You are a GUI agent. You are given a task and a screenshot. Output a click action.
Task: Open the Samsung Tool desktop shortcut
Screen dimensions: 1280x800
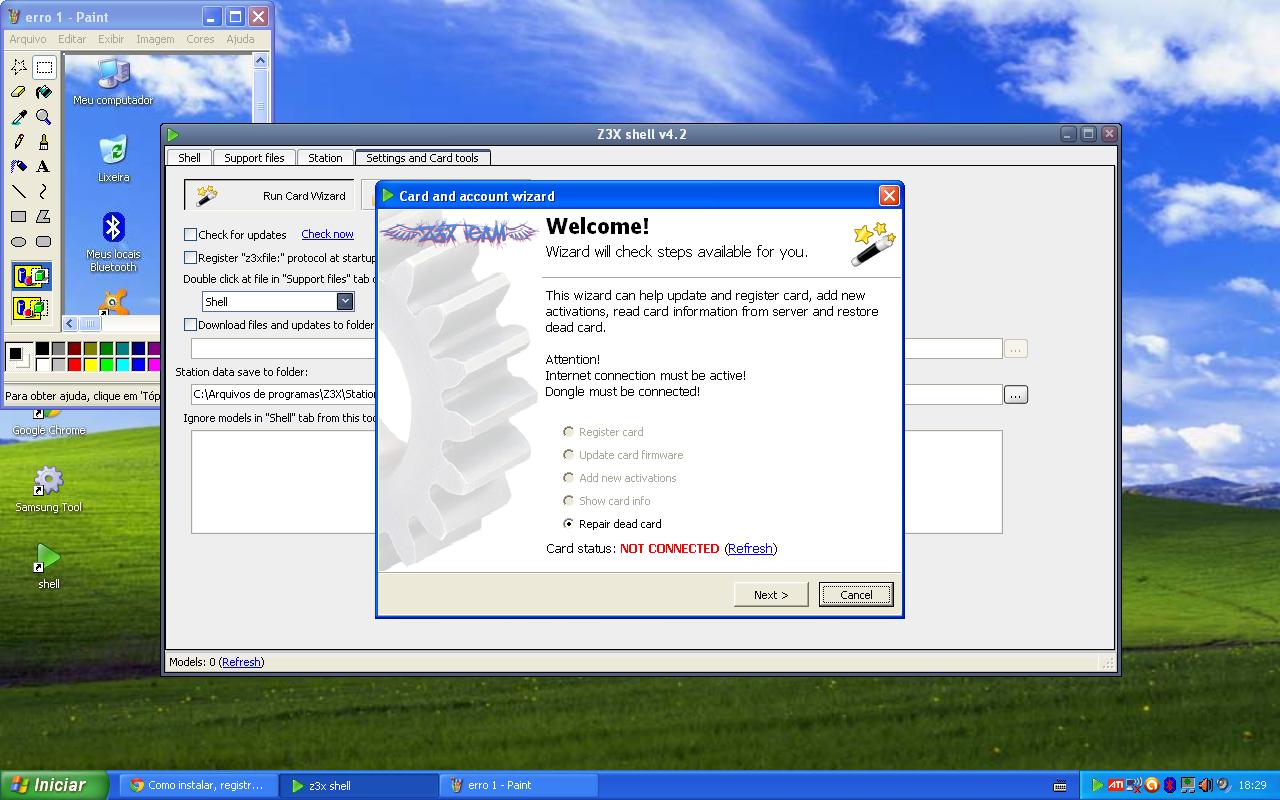48,489
